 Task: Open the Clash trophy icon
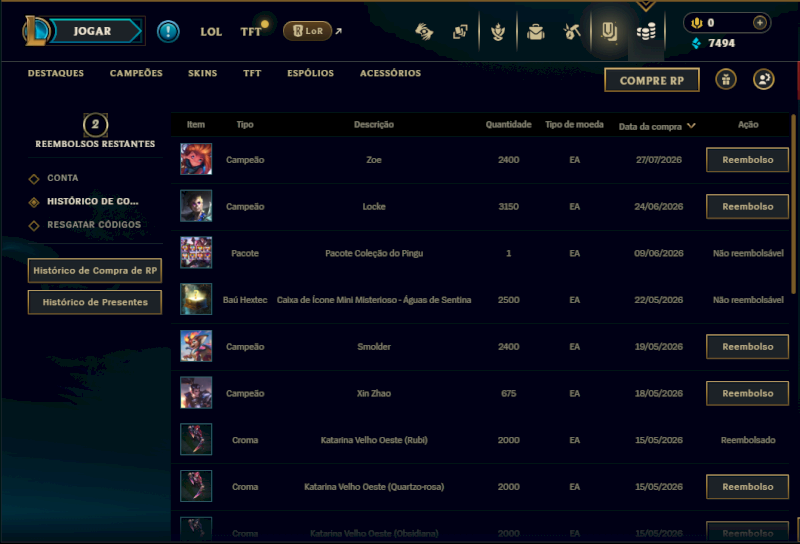pyautogui.click(x=498, y=32)
